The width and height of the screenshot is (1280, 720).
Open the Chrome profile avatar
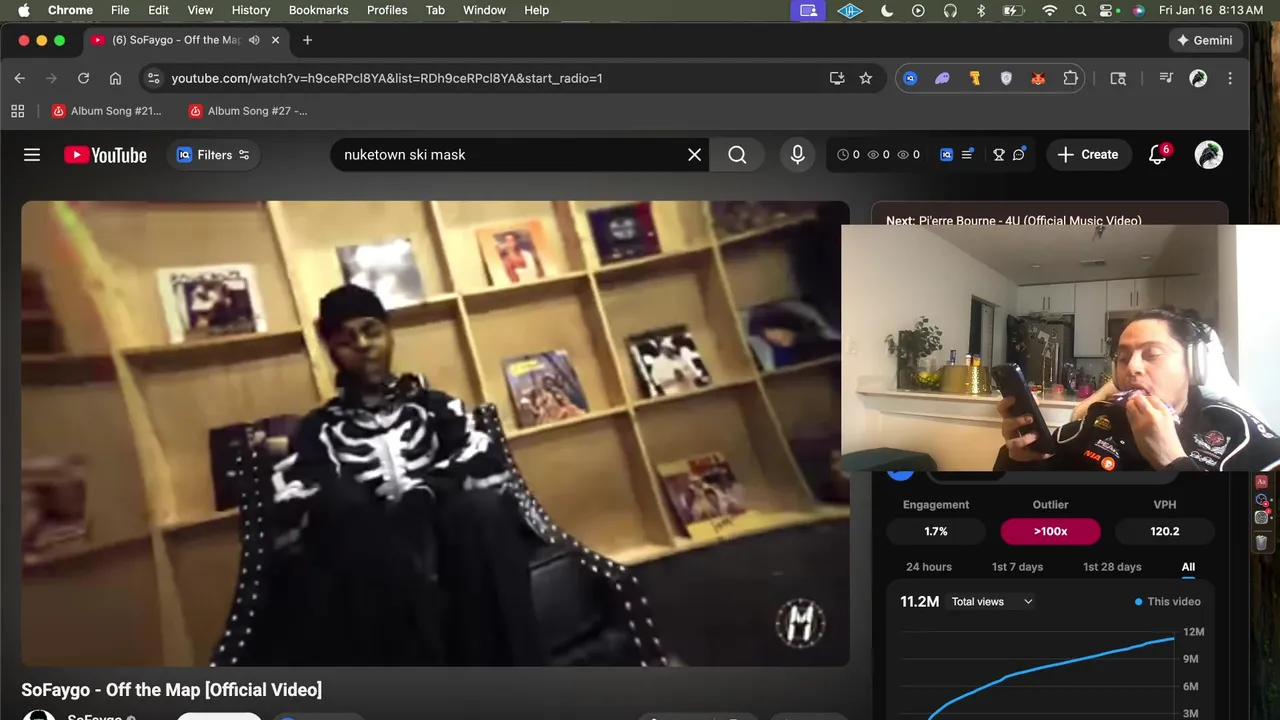1198,78
